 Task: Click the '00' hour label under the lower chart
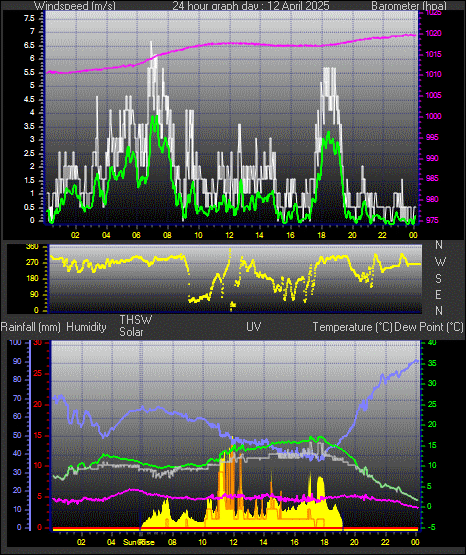pos(415,542)
